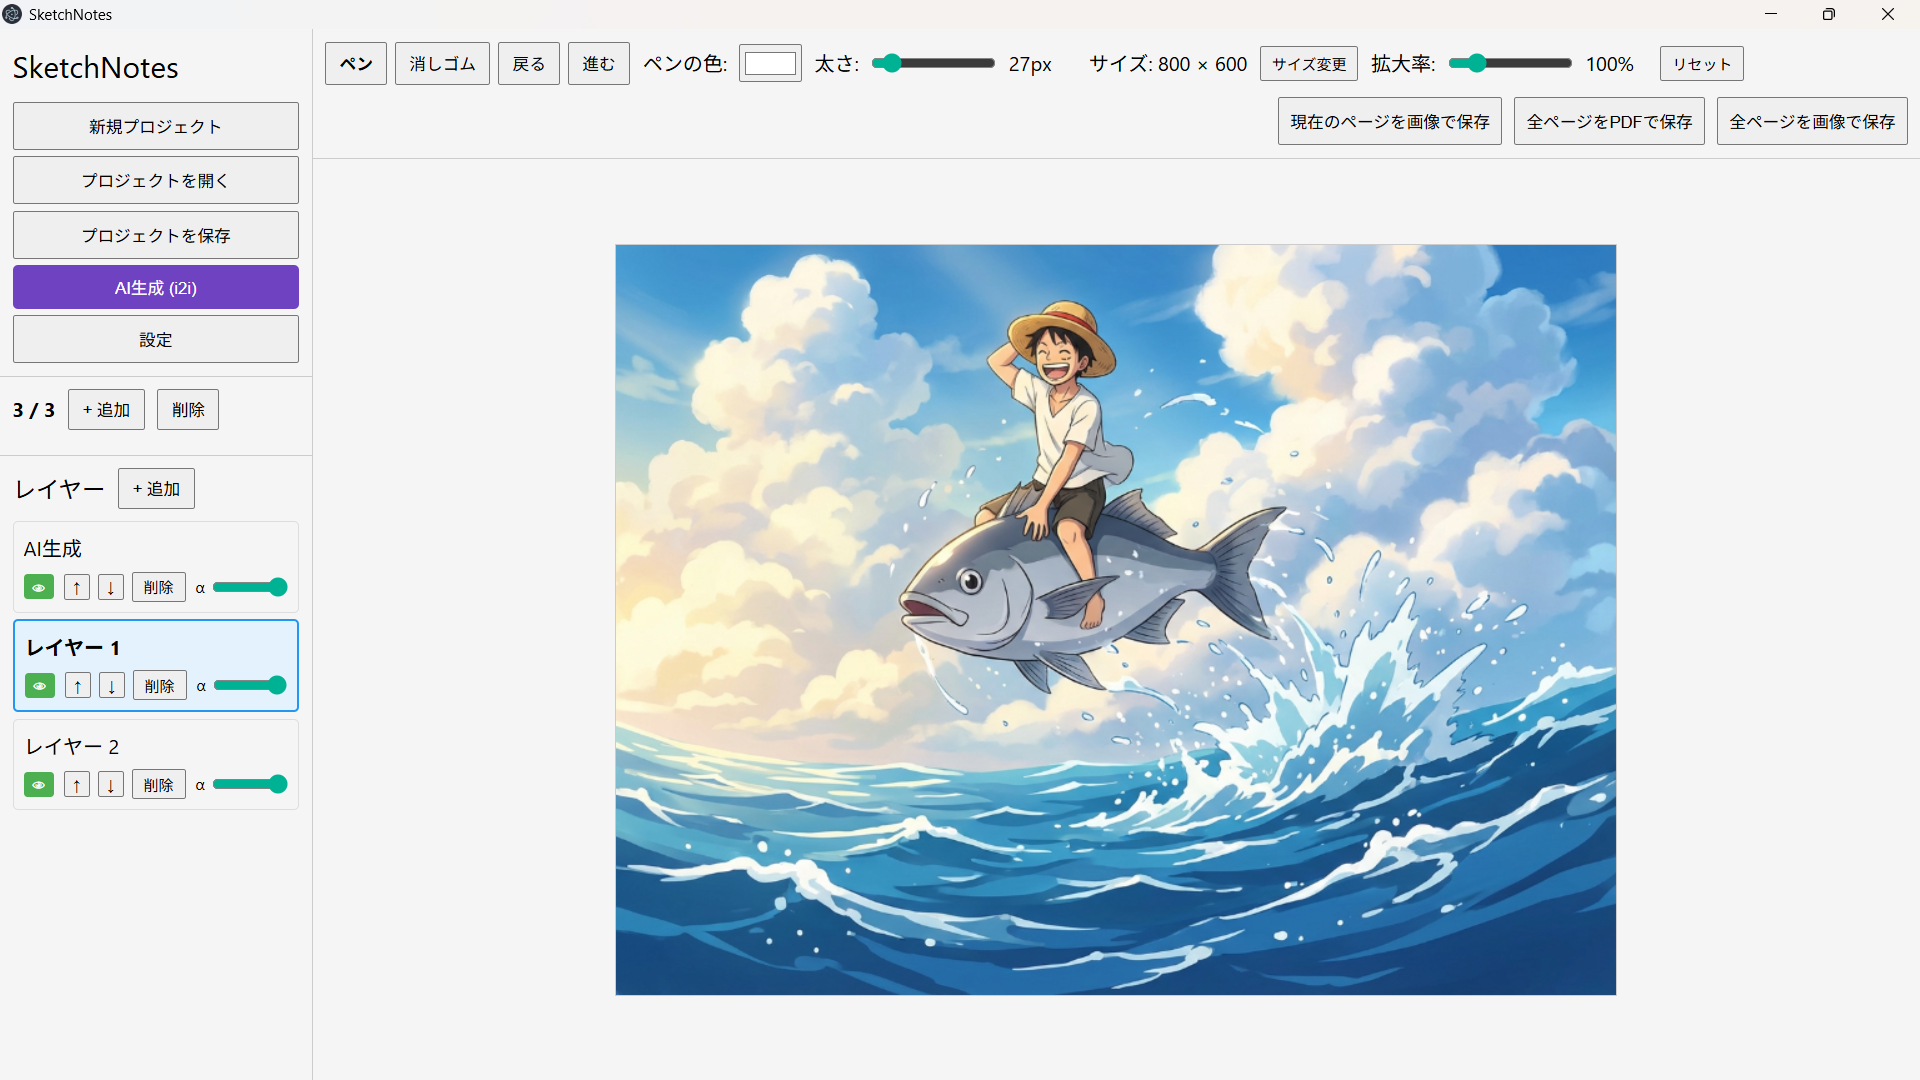Close the SketchNotes window

(1888, 14)
